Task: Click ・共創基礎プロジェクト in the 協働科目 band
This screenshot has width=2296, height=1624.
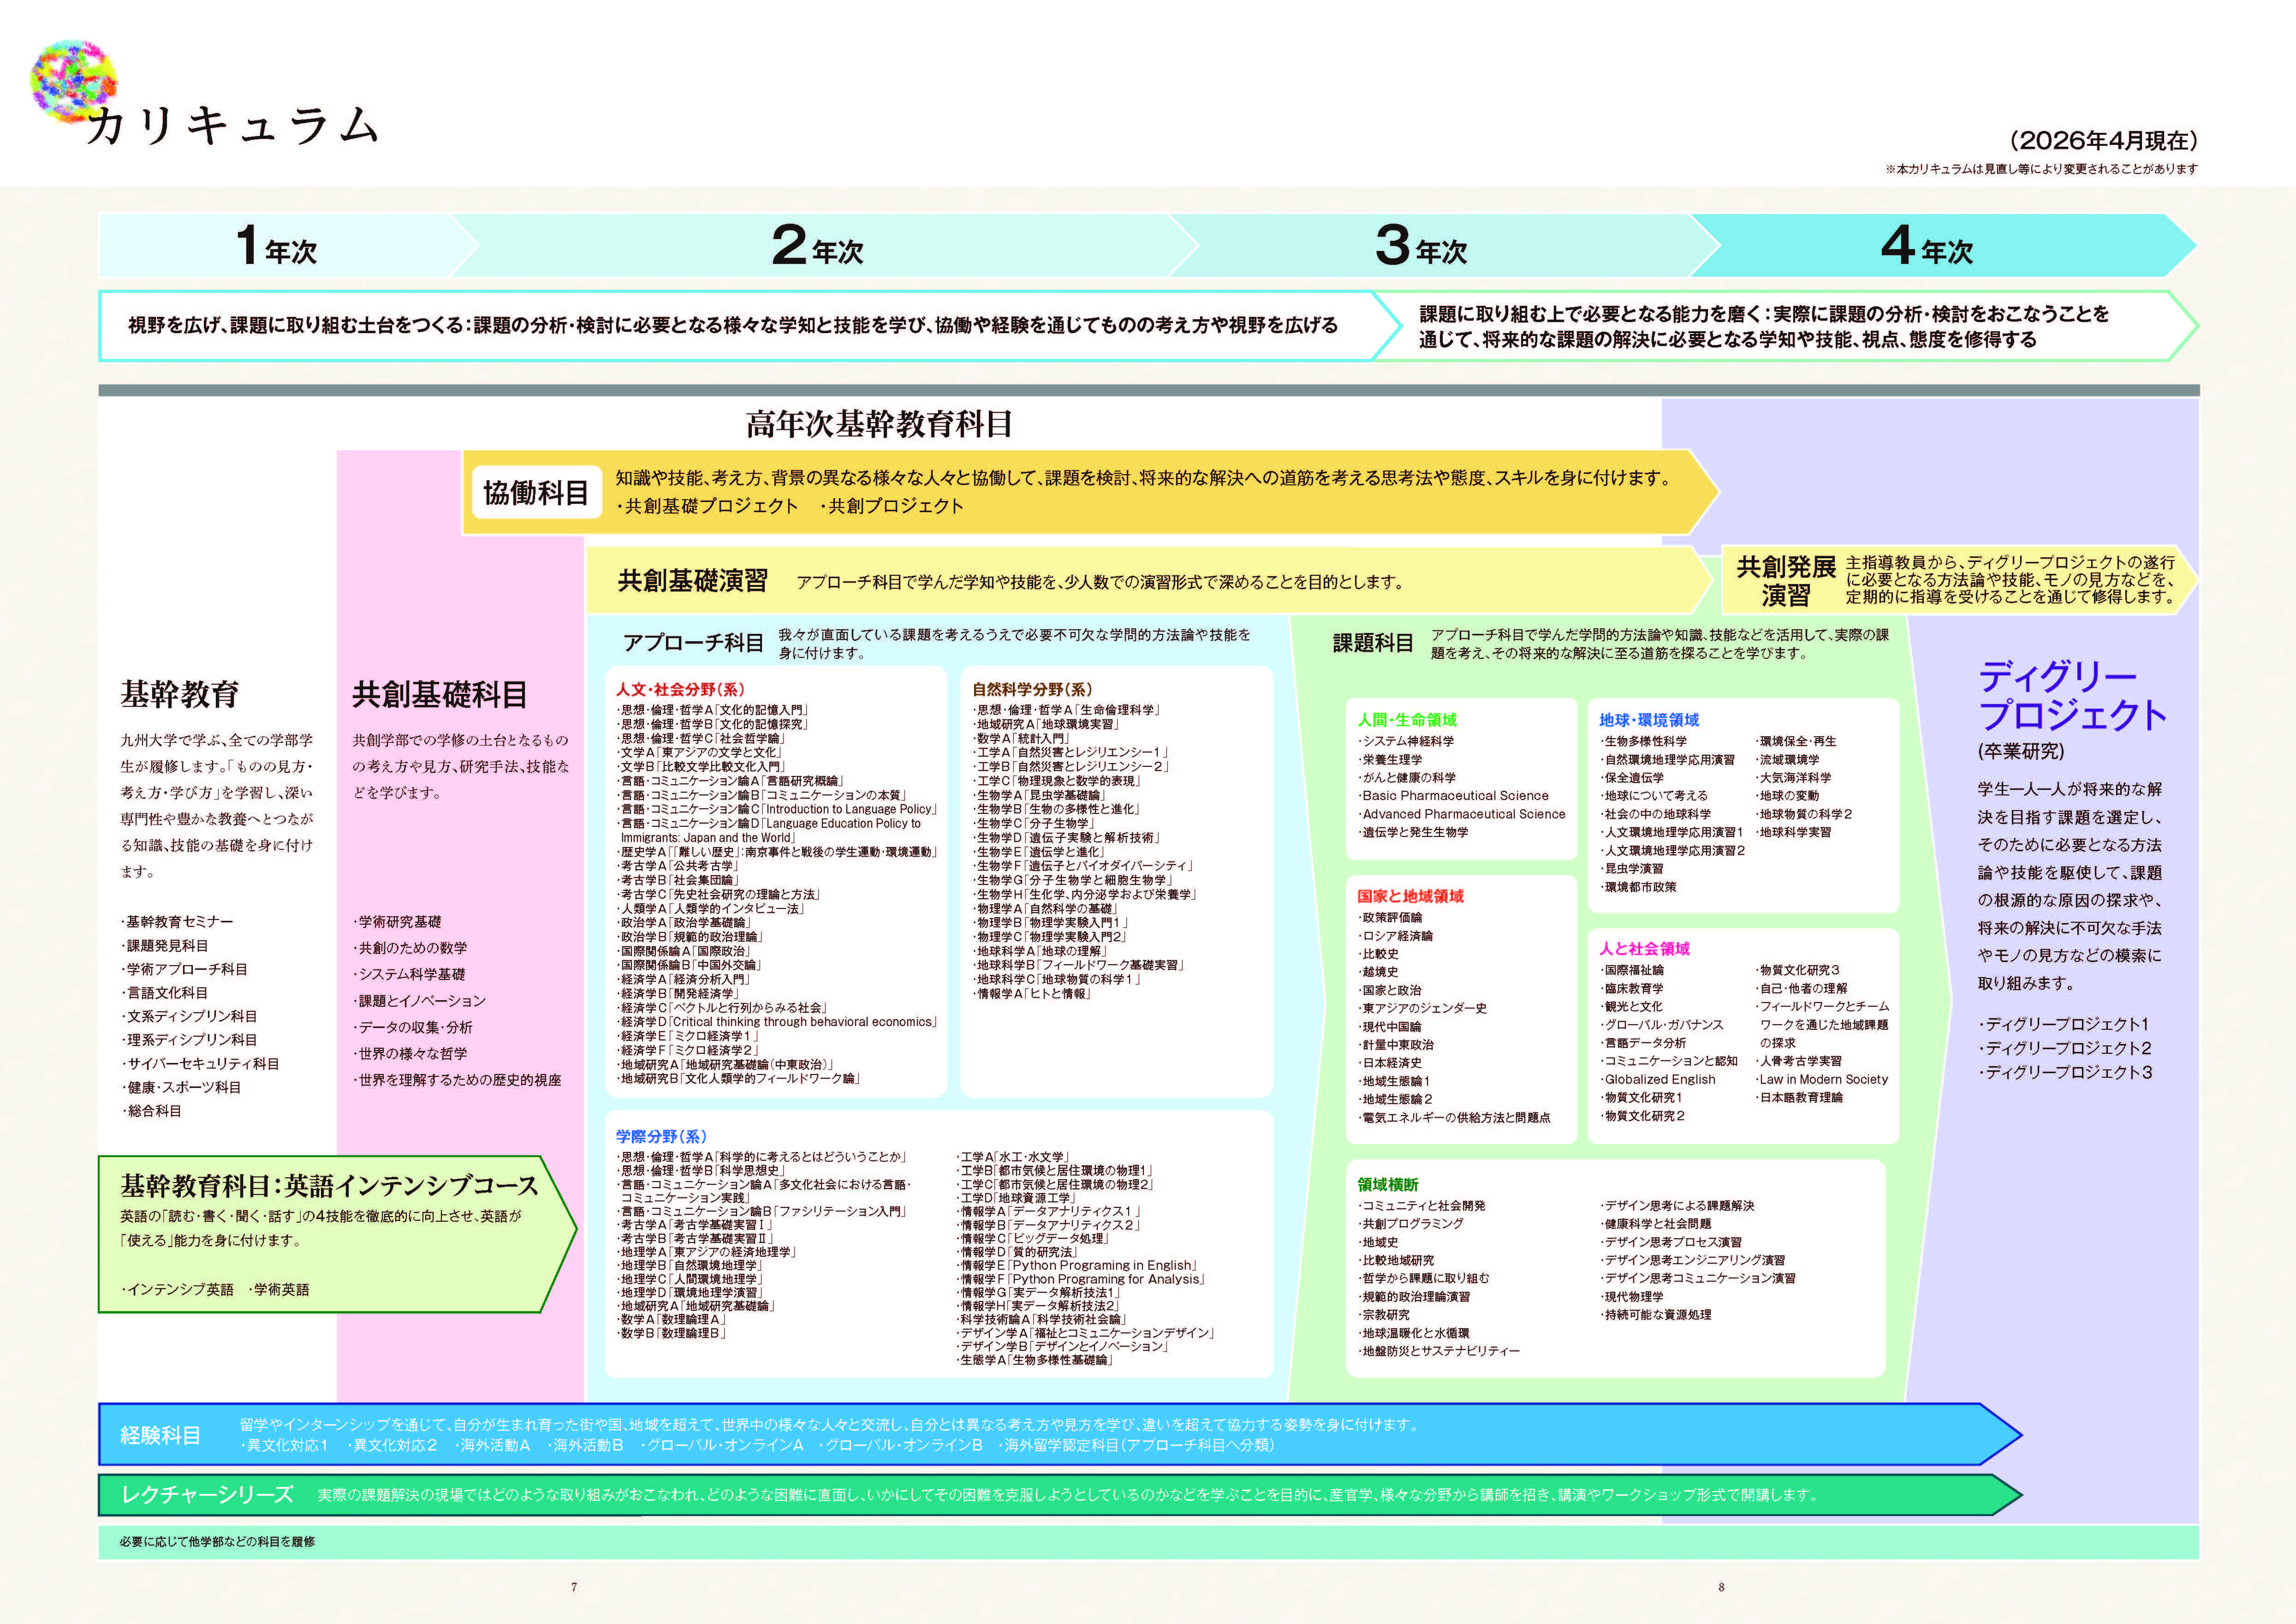Action: point(707,506)
